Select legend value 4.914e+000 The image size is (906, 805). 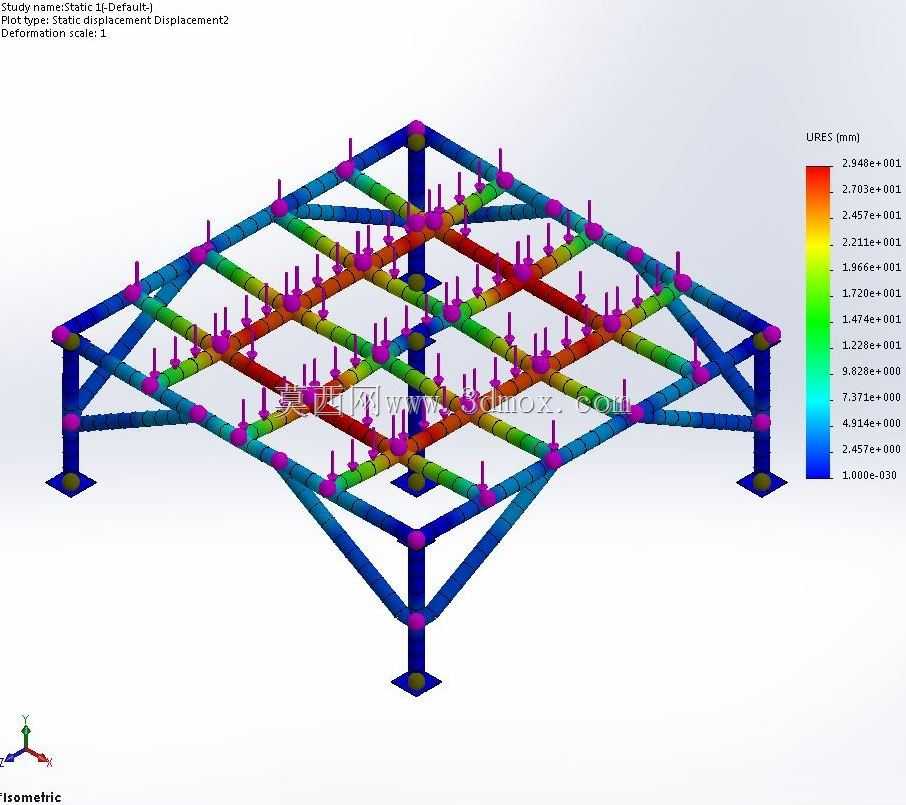click(871, 423)
